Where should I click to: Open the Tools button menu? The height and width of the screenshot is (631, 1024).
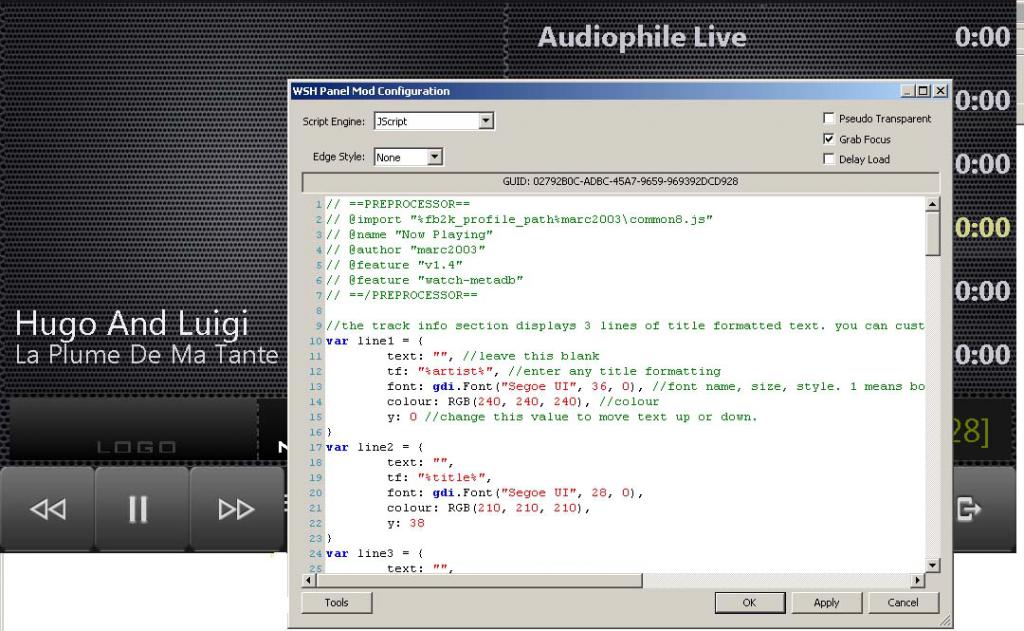336,602
